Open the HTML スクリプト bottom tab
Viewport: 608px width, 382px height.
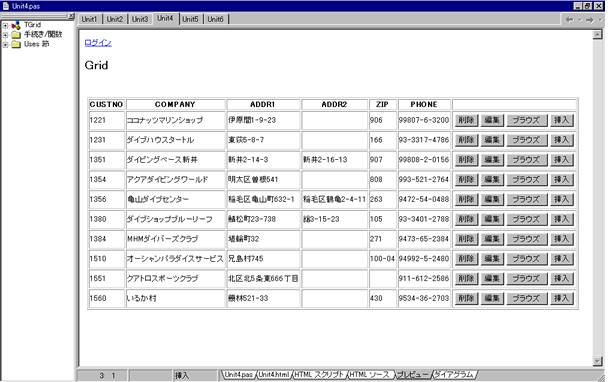pyautogui.click(x=320, y=375)
